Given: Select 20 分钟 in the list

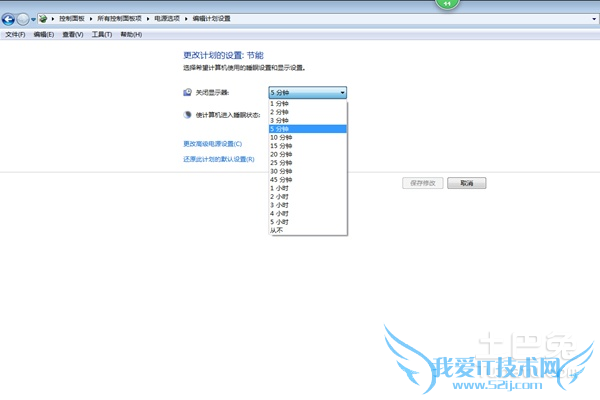Looking at the screenshot, I should coord(308,154).
